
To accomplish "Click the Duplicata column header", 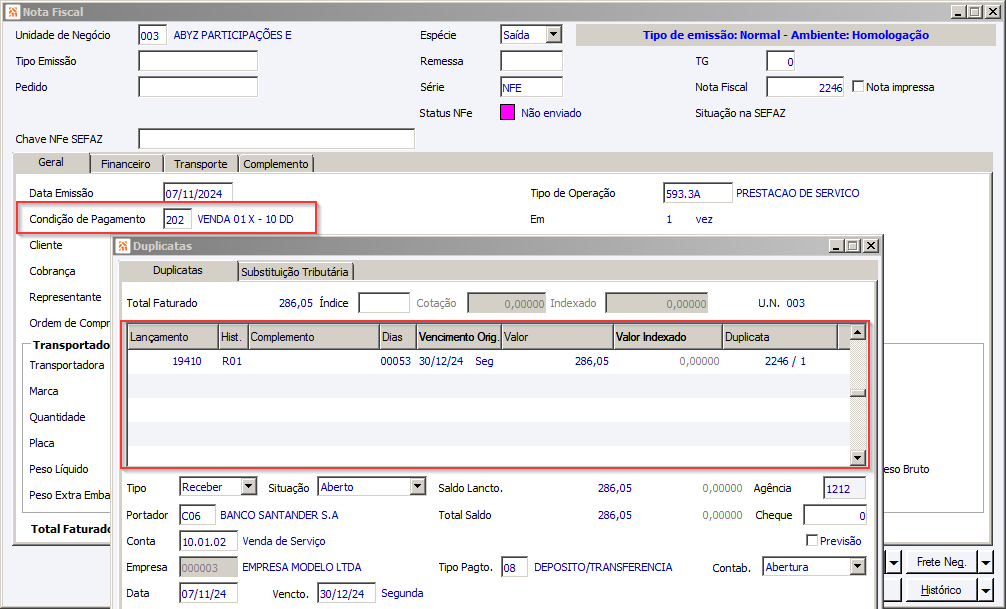I will coord(780,337).
